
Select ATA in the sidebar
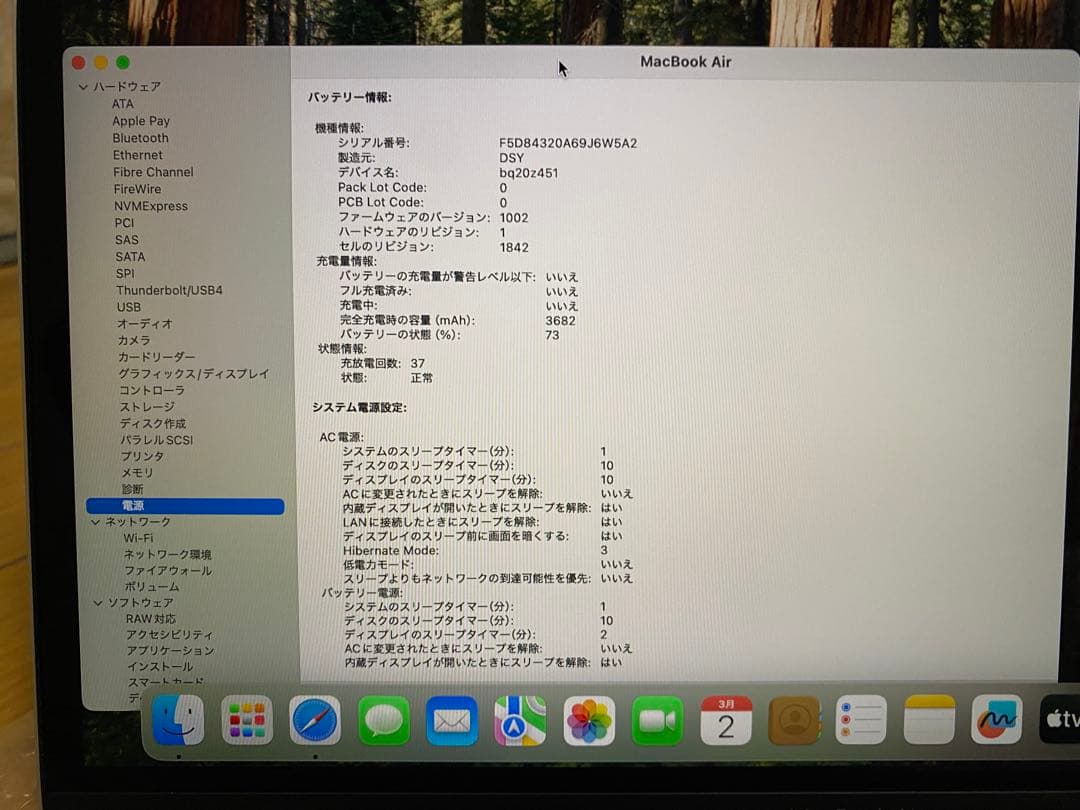[x=123, y=104]
